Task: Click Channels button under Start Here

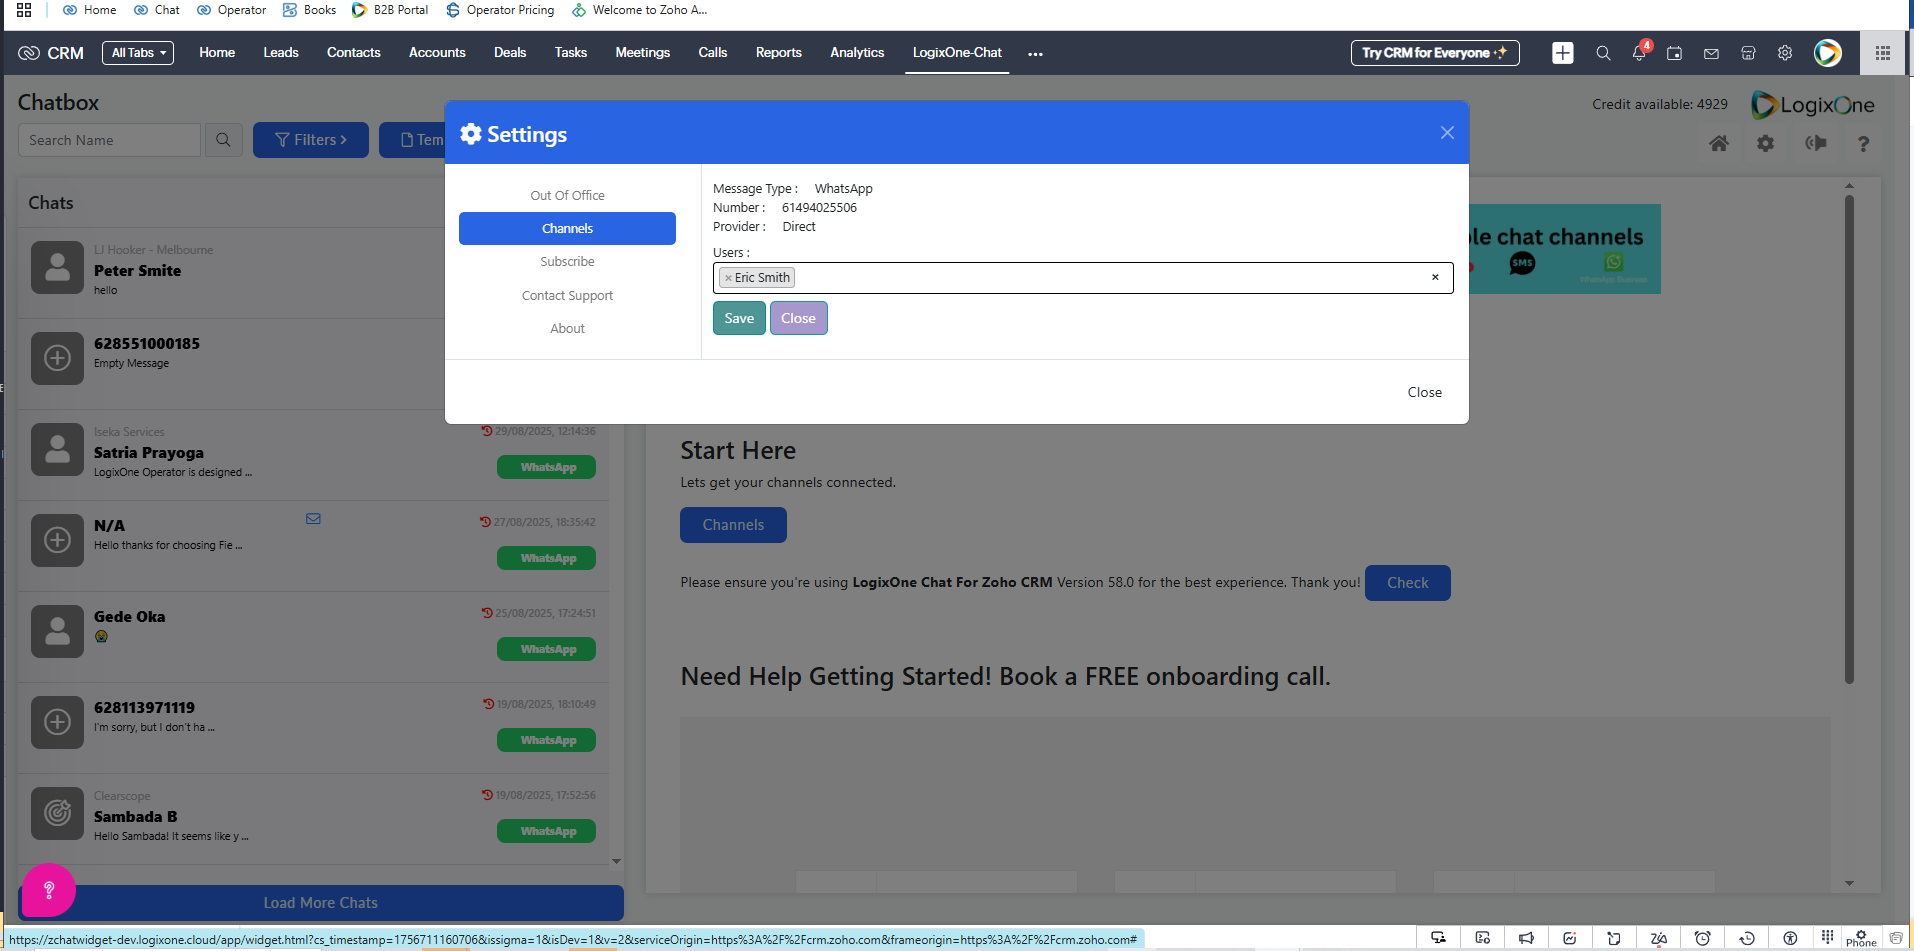Action: pos(733,525)
